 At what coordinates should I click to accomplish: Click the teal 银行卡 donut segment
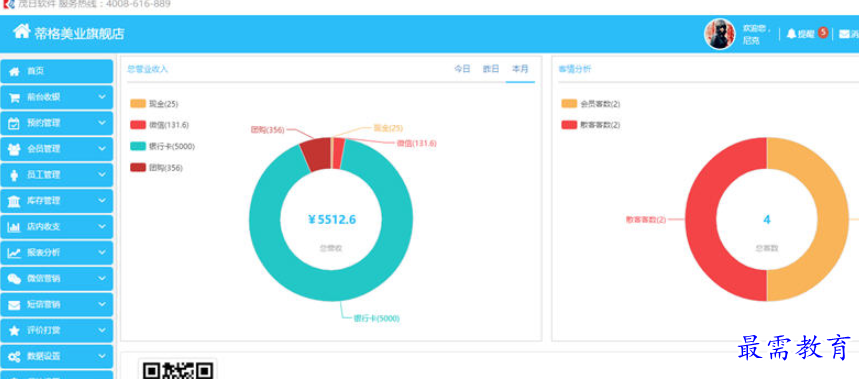click(331, 285)
